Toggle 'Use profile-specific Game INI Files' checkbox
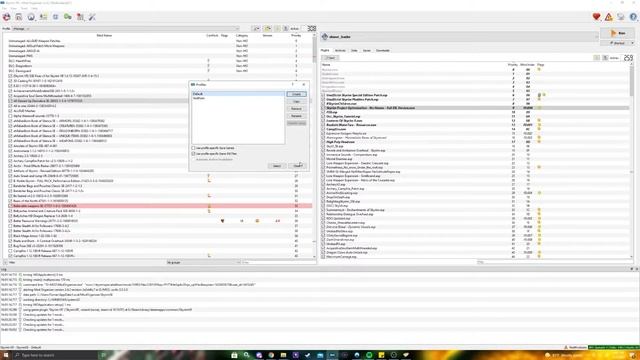The height and width of the screenshot is (360, 640). pos(193,154)
